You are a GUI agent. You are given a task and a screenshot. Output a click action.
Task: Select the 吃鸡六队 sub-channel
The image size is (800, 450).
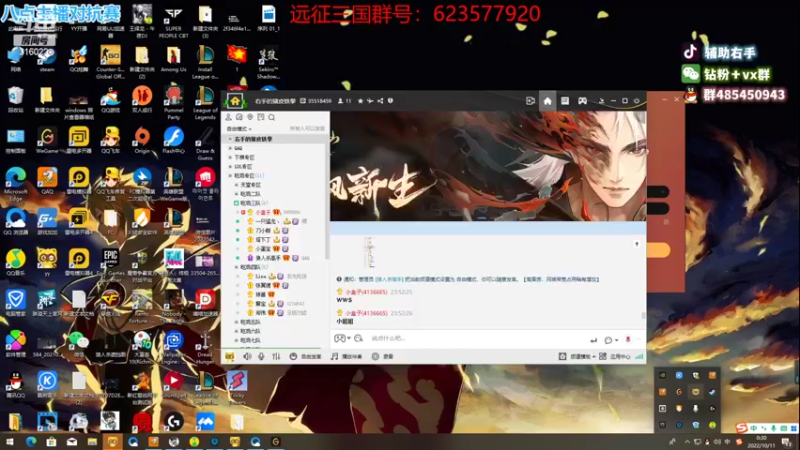click(251, 331)
